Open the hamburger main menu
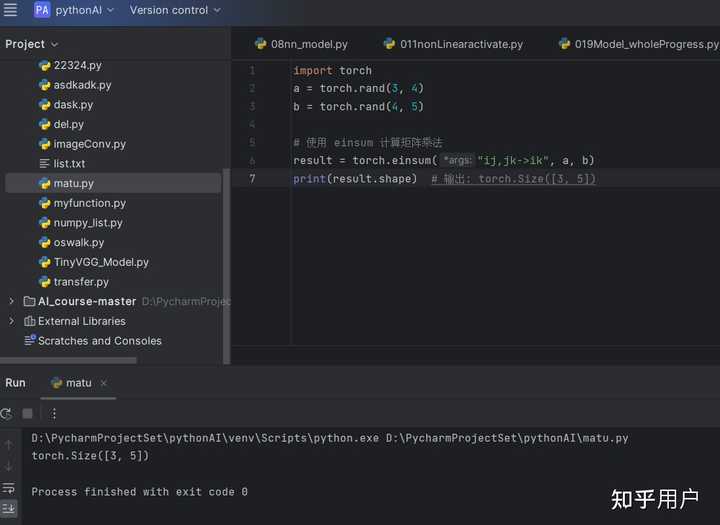This screenshot has width=720, height=525. click(x=10, y=10)
